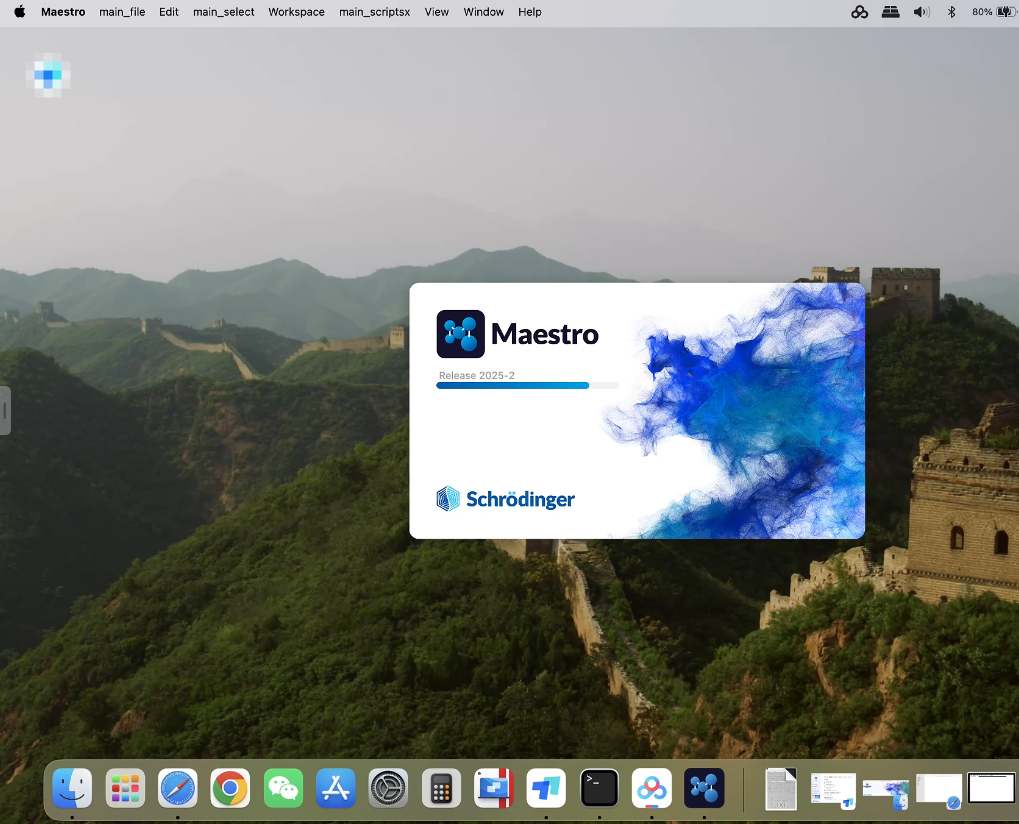This screenshot has height=824, width=1019.
Task: Open Finder from the Dock
Action: pos(72,788)
